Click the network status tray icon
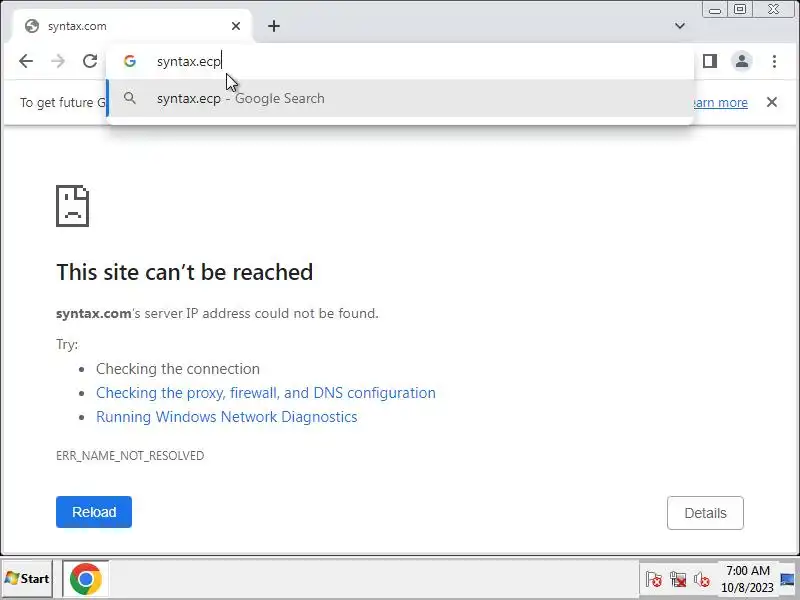This screenshot has height=600, width=800. point(678,580)
